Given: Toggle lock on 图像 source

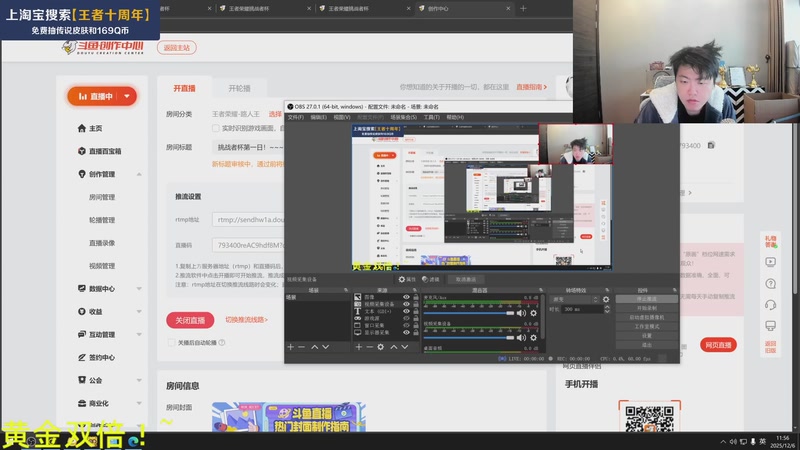Looking at the screenshot, I should [416, 297].
